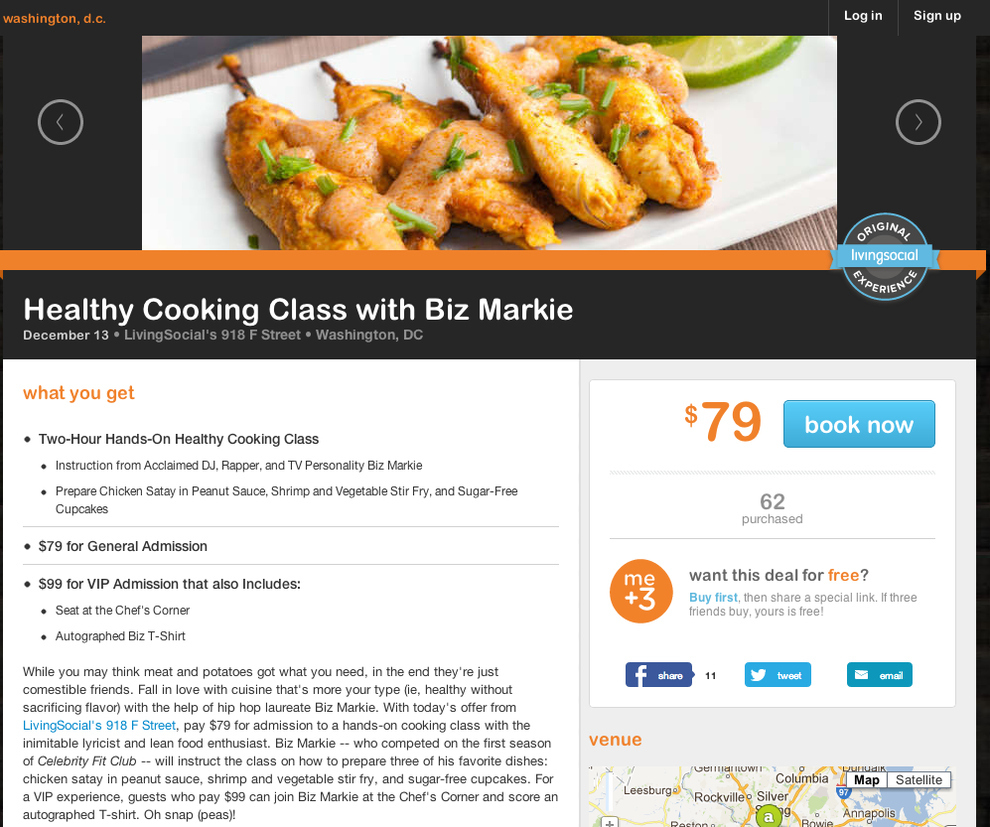Click the chicken satay hero image
The width and height of the screenshot is (990, 827).
pos(489,143)
